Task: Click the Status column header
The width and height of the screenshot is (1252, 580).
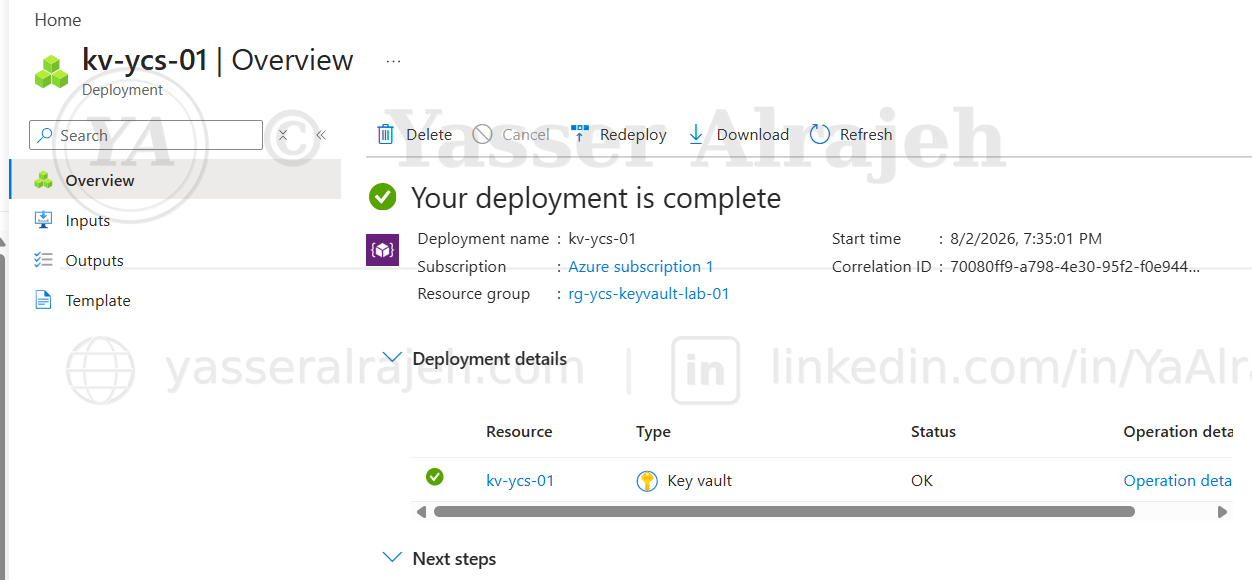Action: point(933,432)
